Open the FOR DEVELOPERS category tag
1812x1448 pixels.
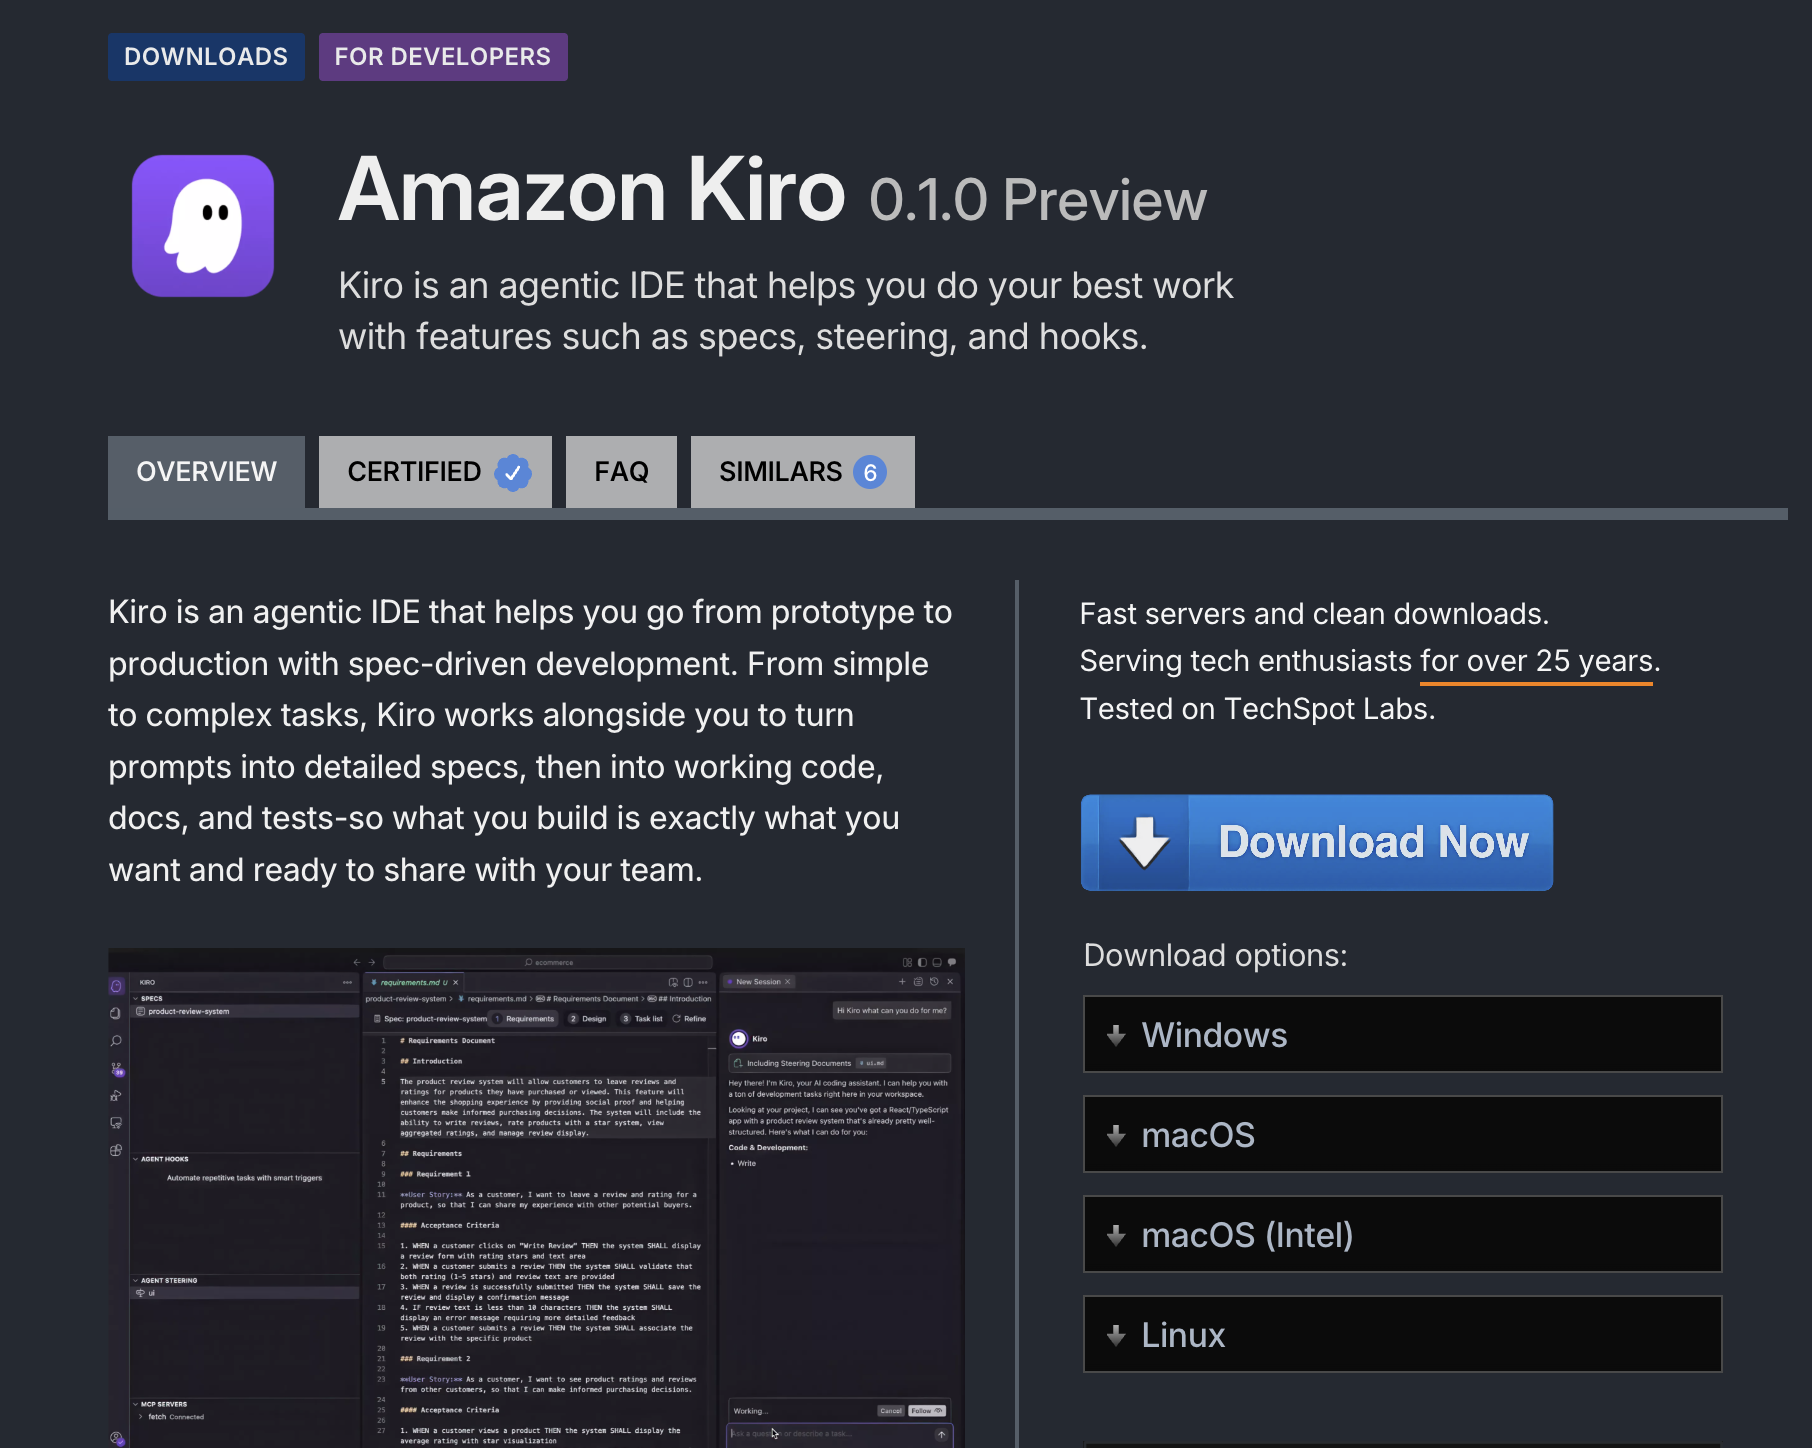pyautogui.click(x=443, y=57)
